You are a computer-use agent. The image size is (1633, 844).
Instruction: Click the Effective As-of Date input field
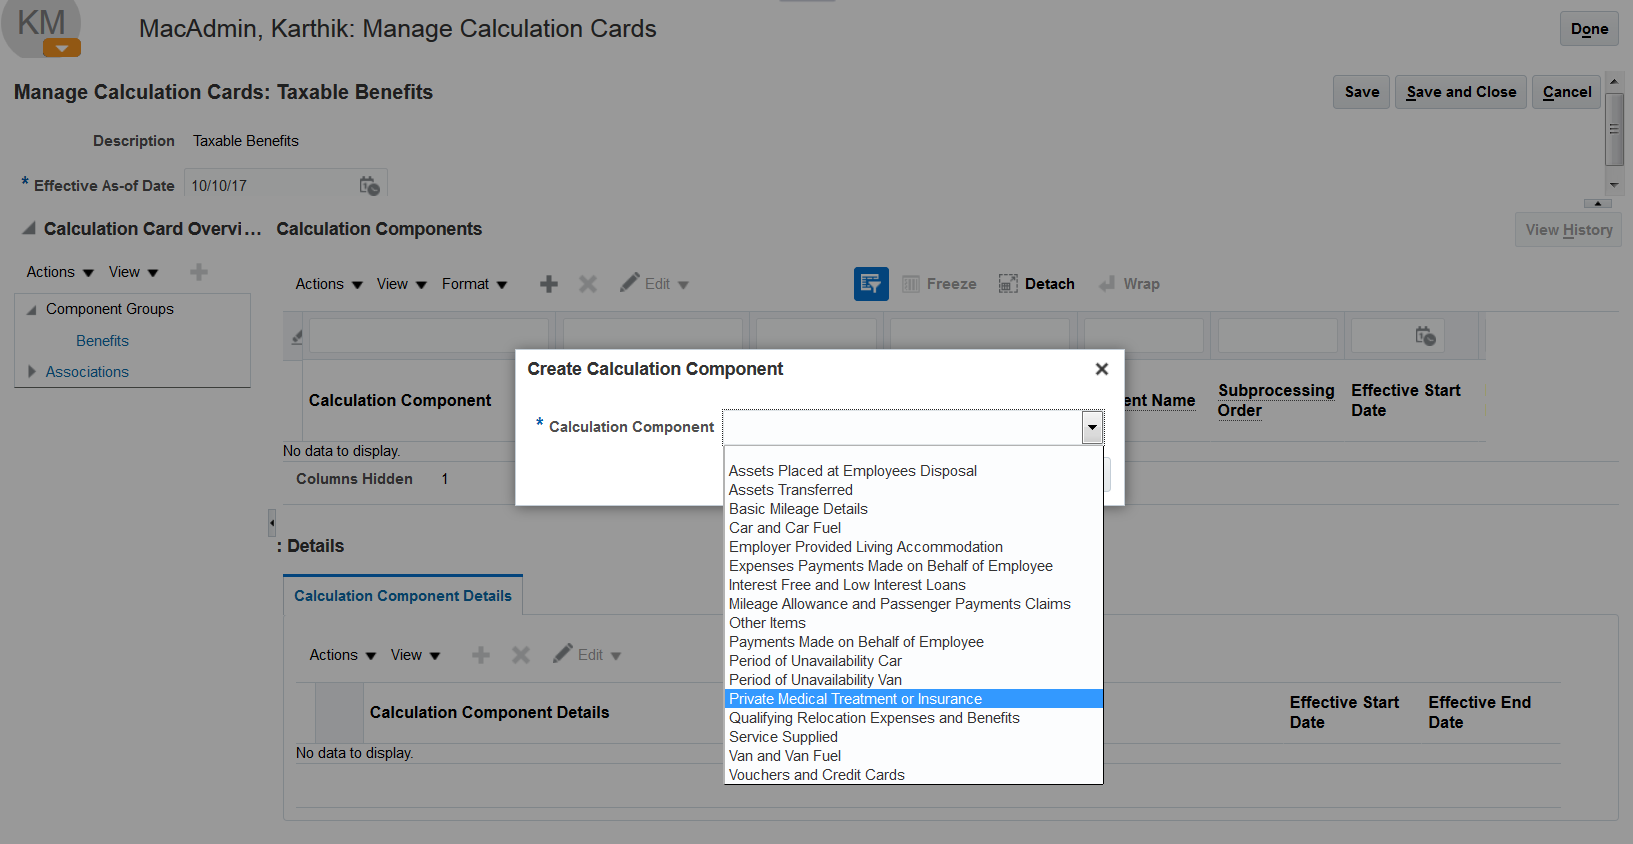coord(270,186)
